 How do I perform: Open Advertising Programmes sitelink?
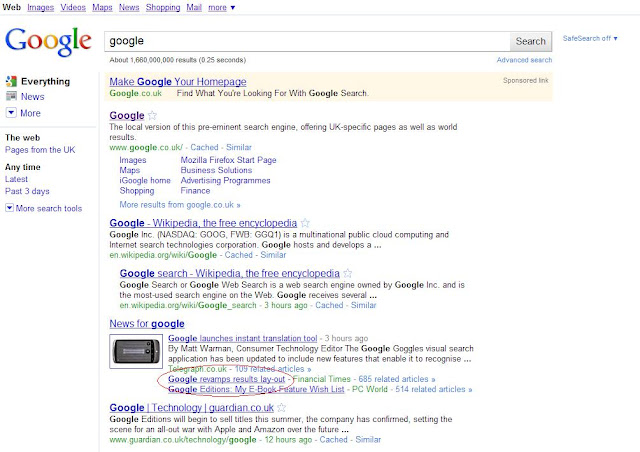(x=225, y=180)
